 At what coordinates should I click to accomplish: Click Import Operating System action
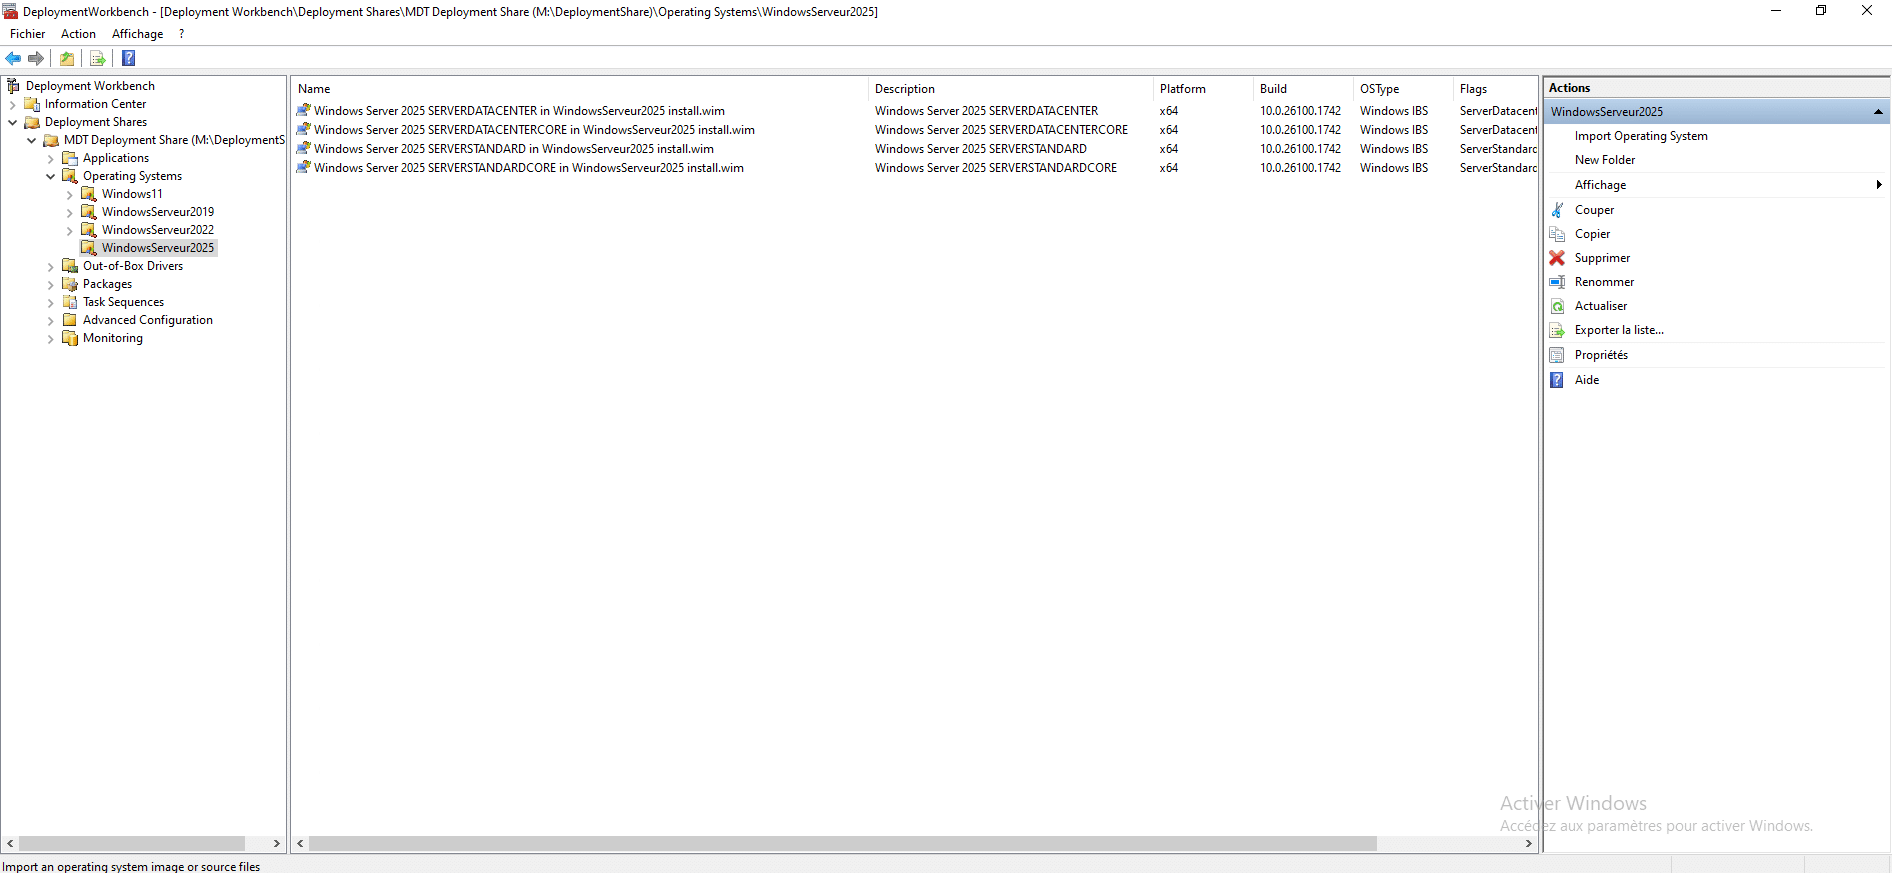tap(1640, 136)
